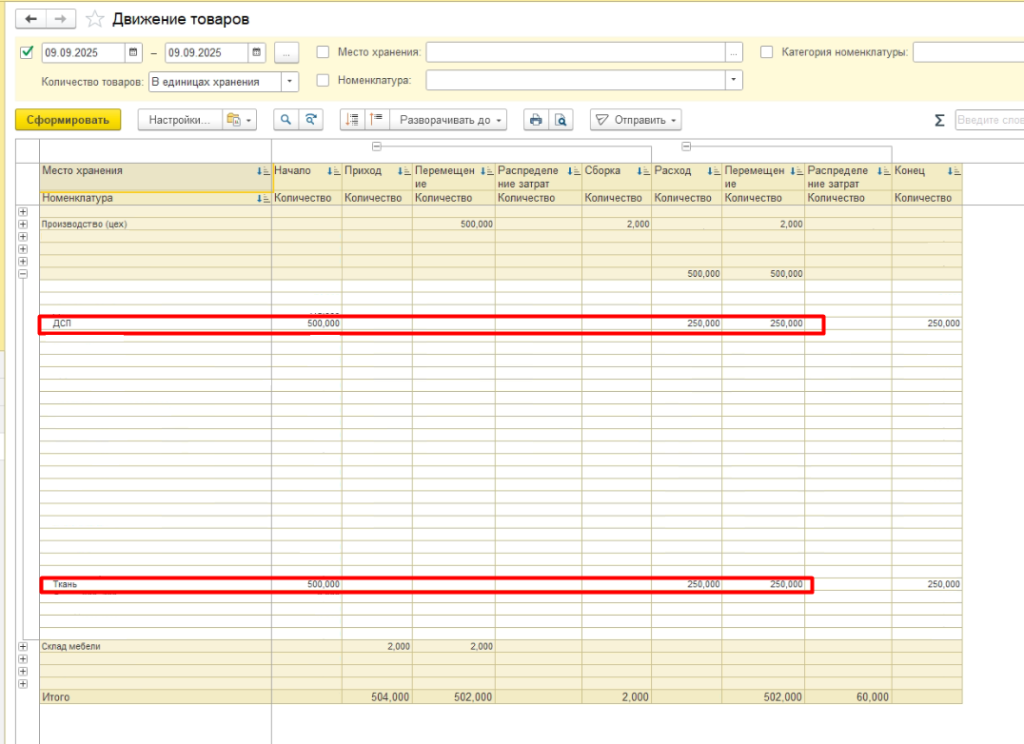The image size is (1024, 744).
Task: Go back with the left arrow button
Action: click(x=31, y=19)
